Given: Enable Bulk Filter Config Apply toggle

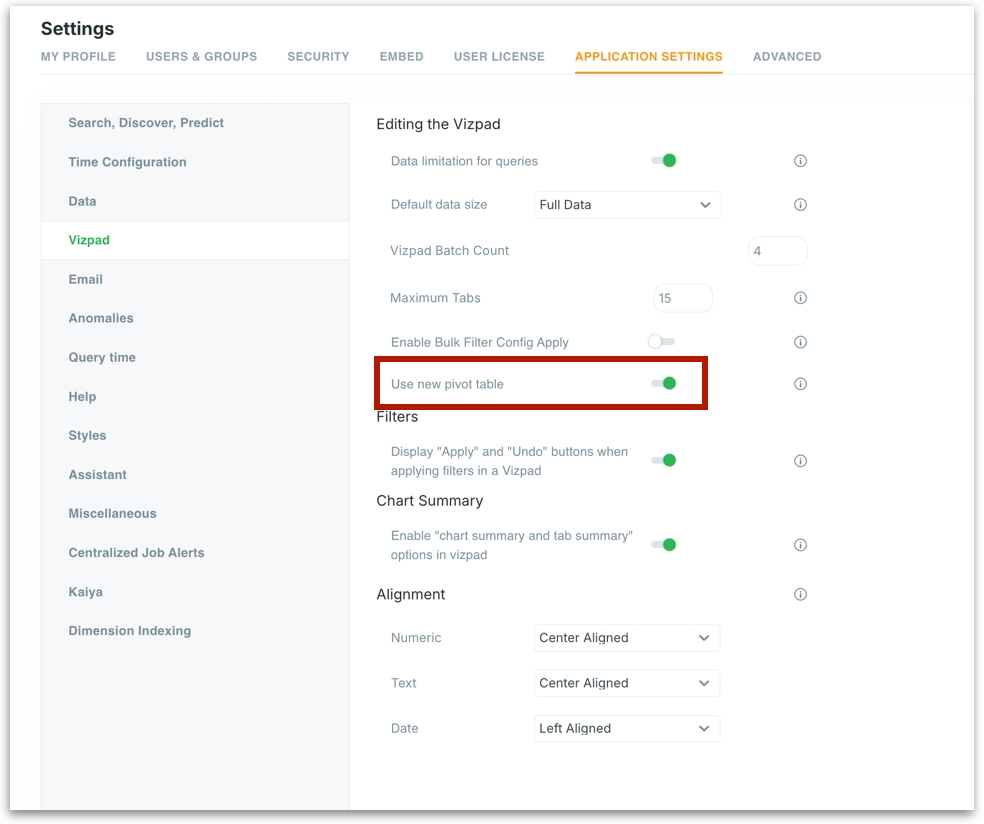Looking at the screenshot, I should coord(661,342).
